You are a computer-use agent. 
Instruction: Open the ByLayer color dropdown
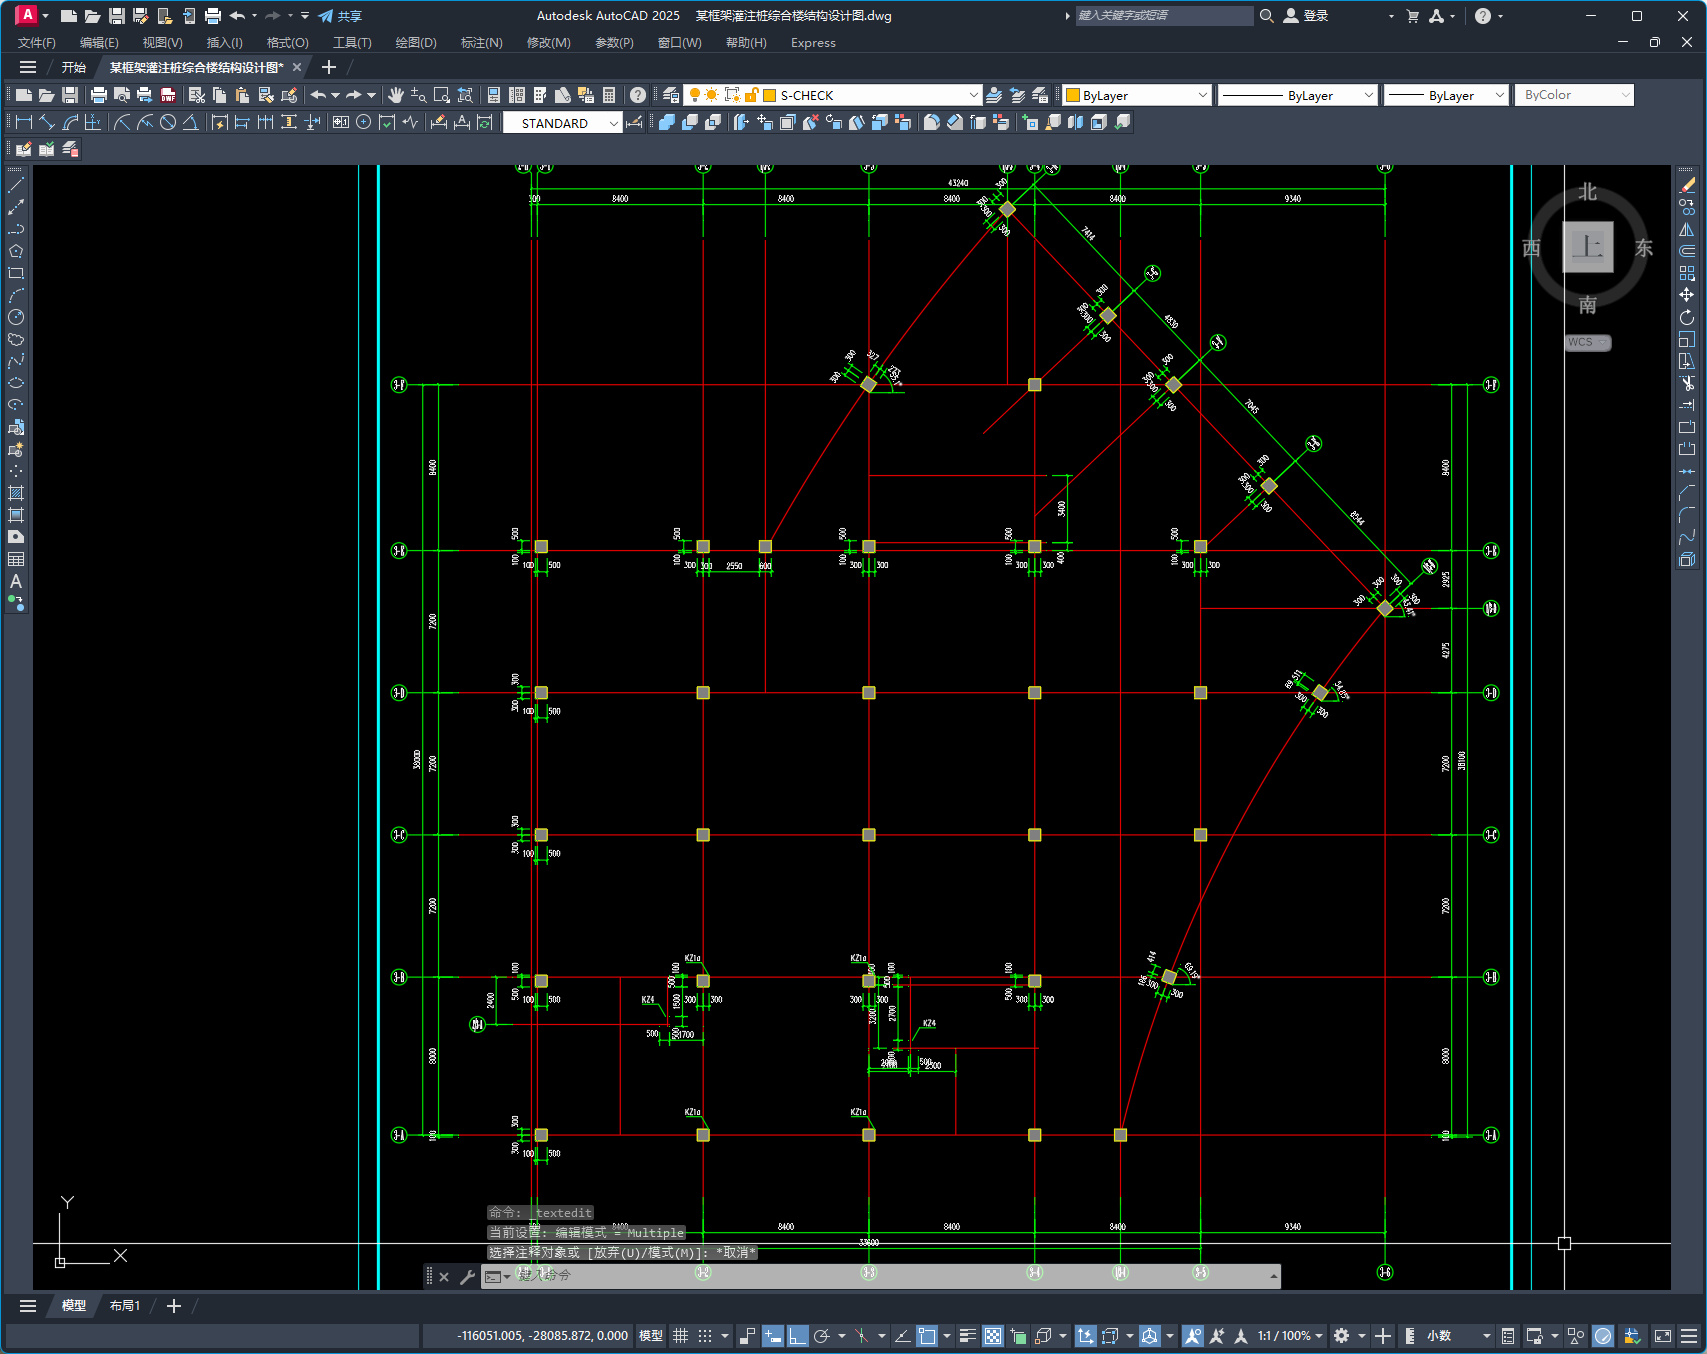click(x=1202, y=95)
